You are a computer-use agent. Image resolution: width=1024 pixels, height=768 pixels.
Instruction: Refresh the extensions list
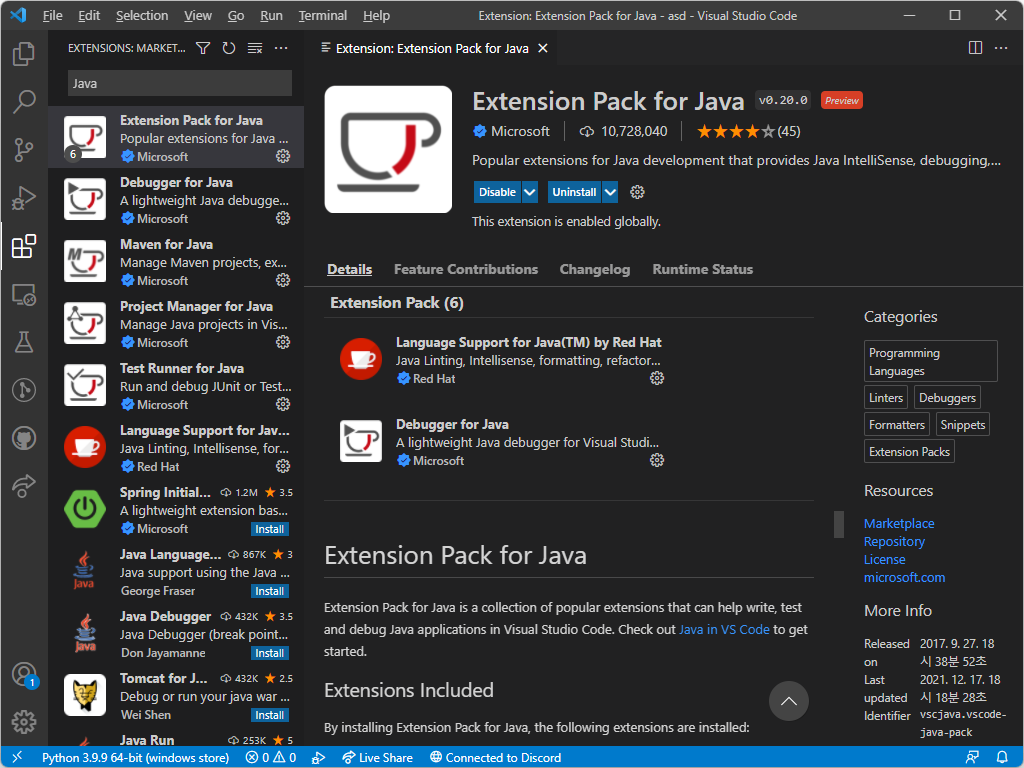point(229,48)
